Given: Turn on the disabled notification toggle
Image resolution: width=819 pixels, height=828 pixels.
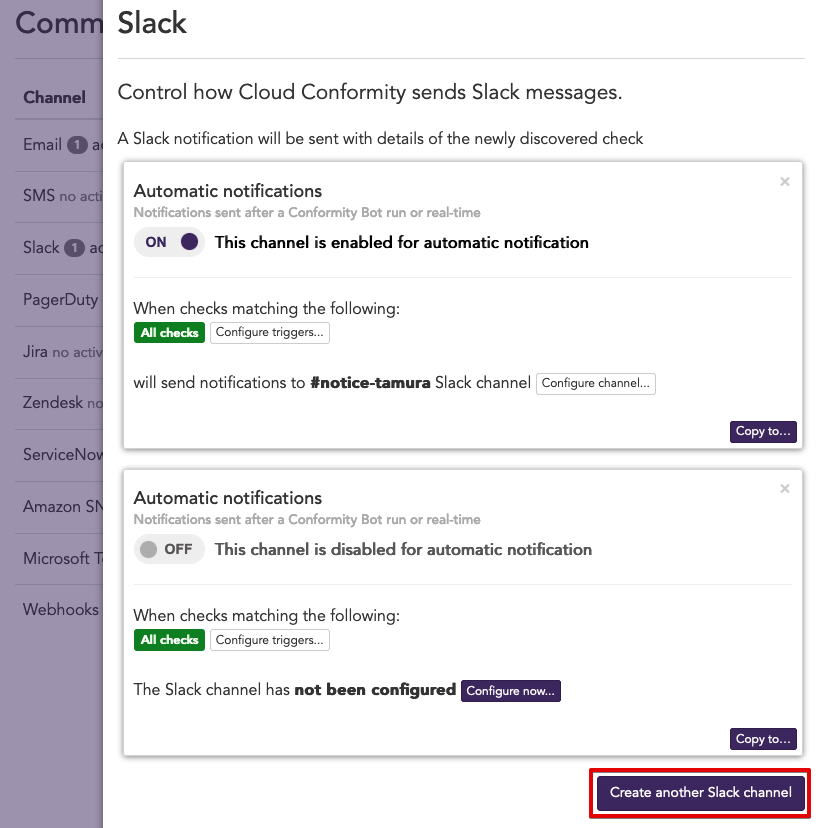Looking at the screenshot, I should [169, 549].
